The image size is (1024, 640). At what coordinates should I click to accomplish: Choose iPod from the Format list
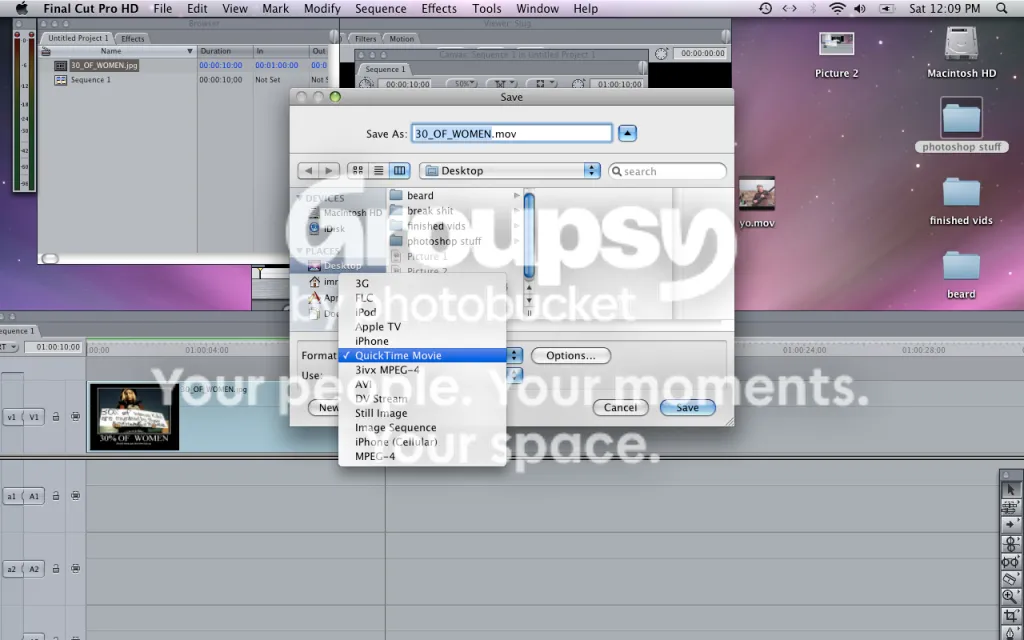[423, 312]
